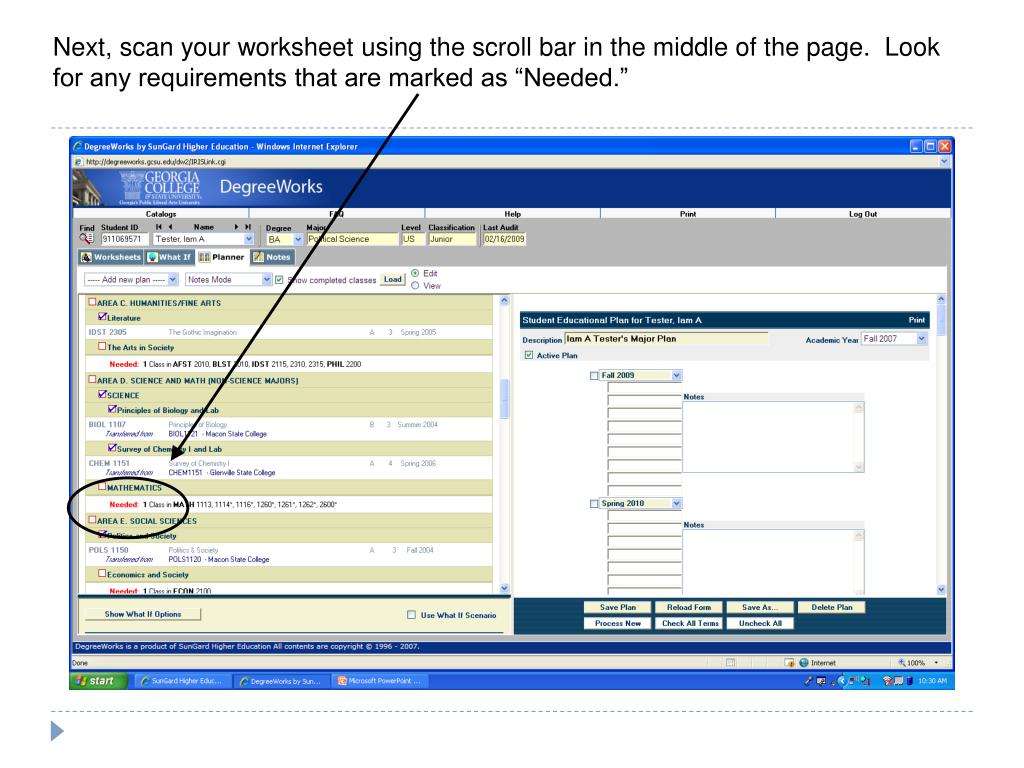1024x768 pixels.
Task: Jump to last student record arrow
Action: tap(248, 227)
